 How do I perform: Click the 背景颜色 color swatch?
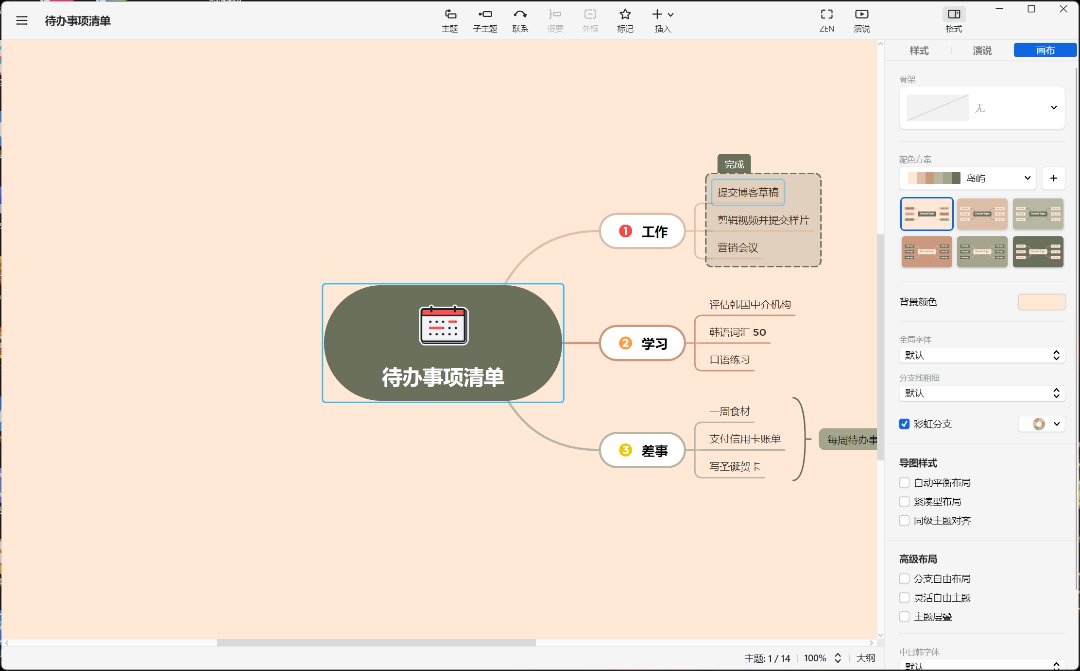click(1042, 302)
